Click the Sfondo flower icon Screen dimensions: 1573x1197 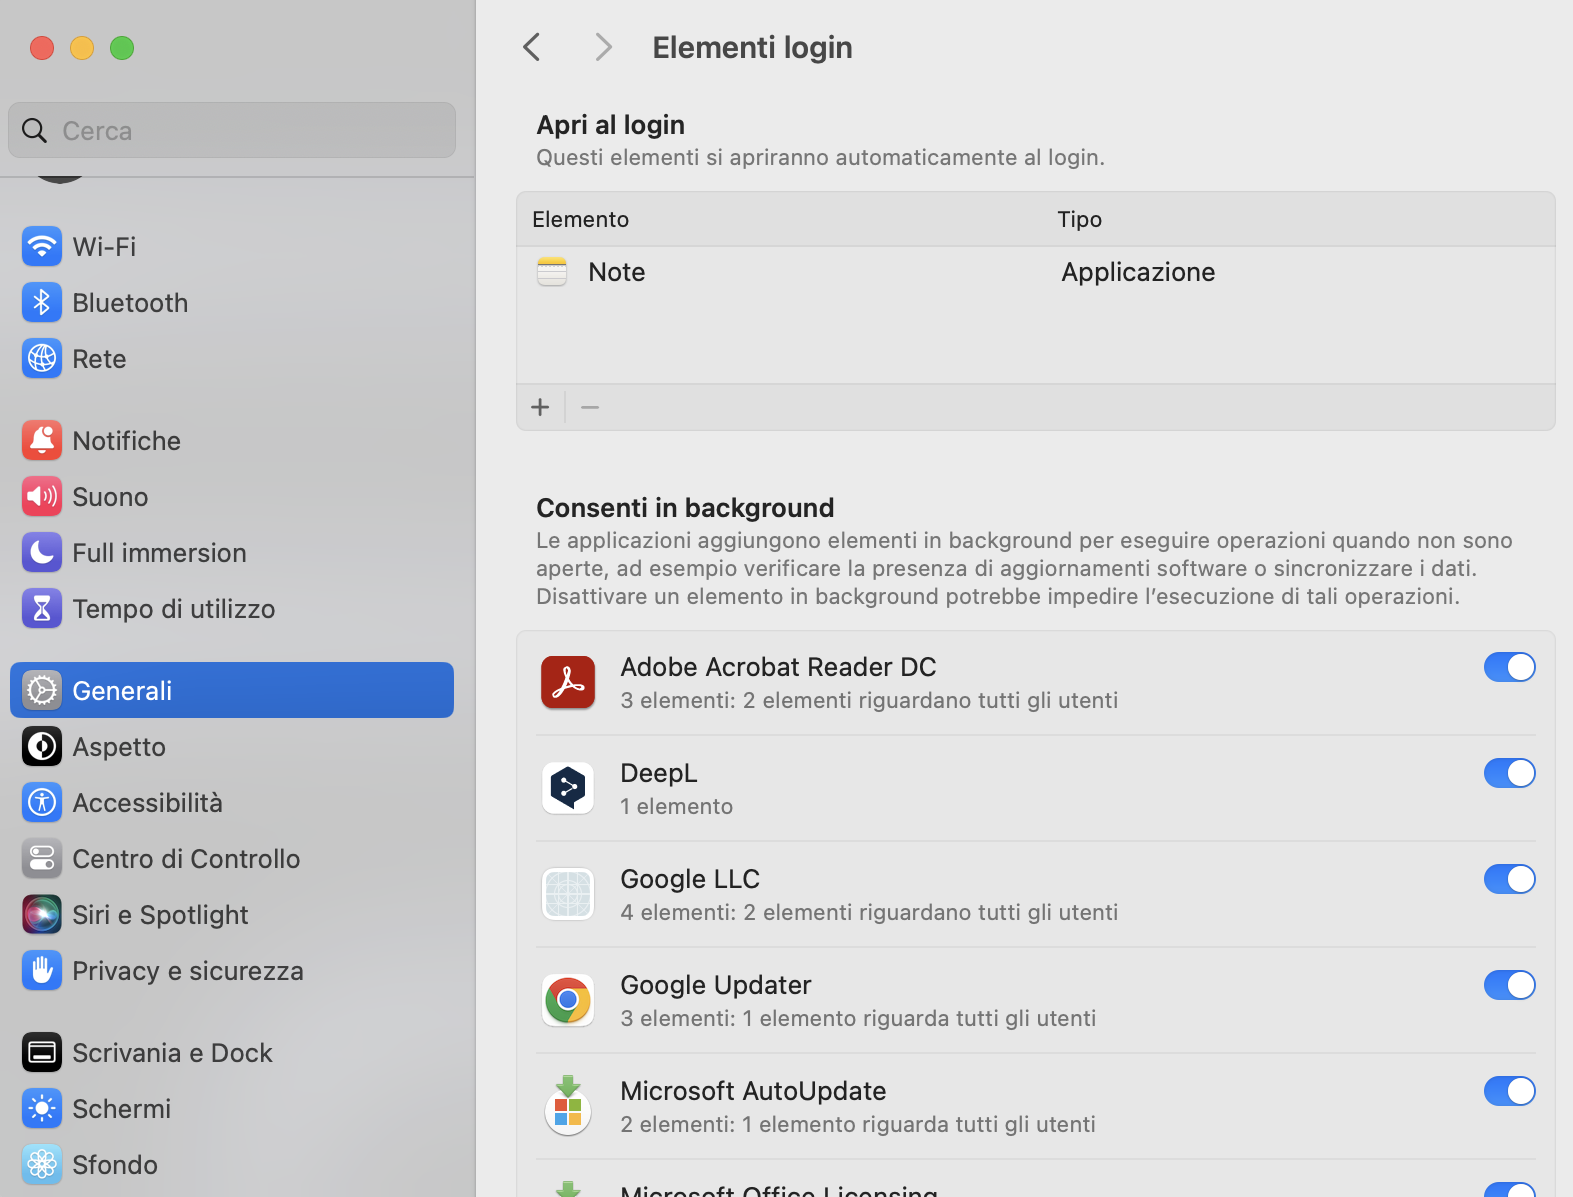pyautogui.click(x=42, y=1164)
